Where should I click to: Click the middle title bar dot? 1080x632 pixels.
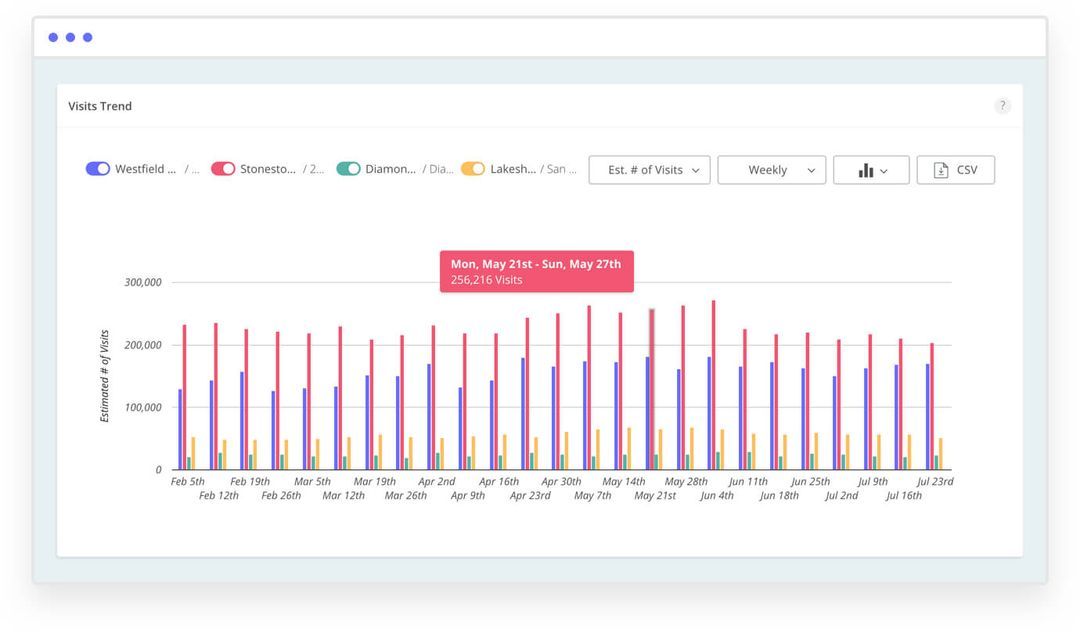[x=70, y=37]
